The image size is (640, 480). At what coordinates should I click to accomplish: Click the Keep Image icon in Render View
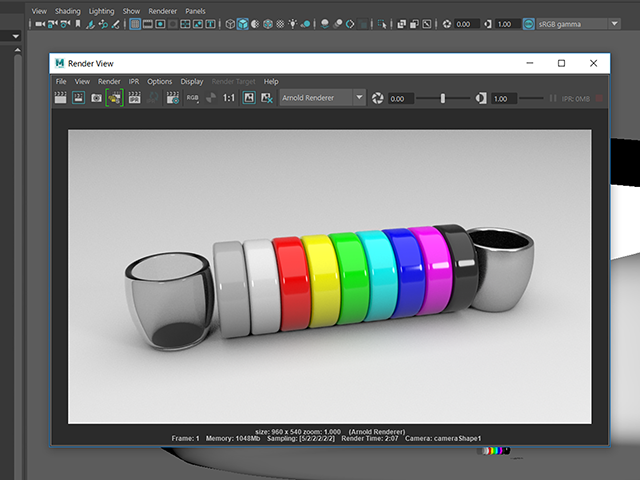249,98
